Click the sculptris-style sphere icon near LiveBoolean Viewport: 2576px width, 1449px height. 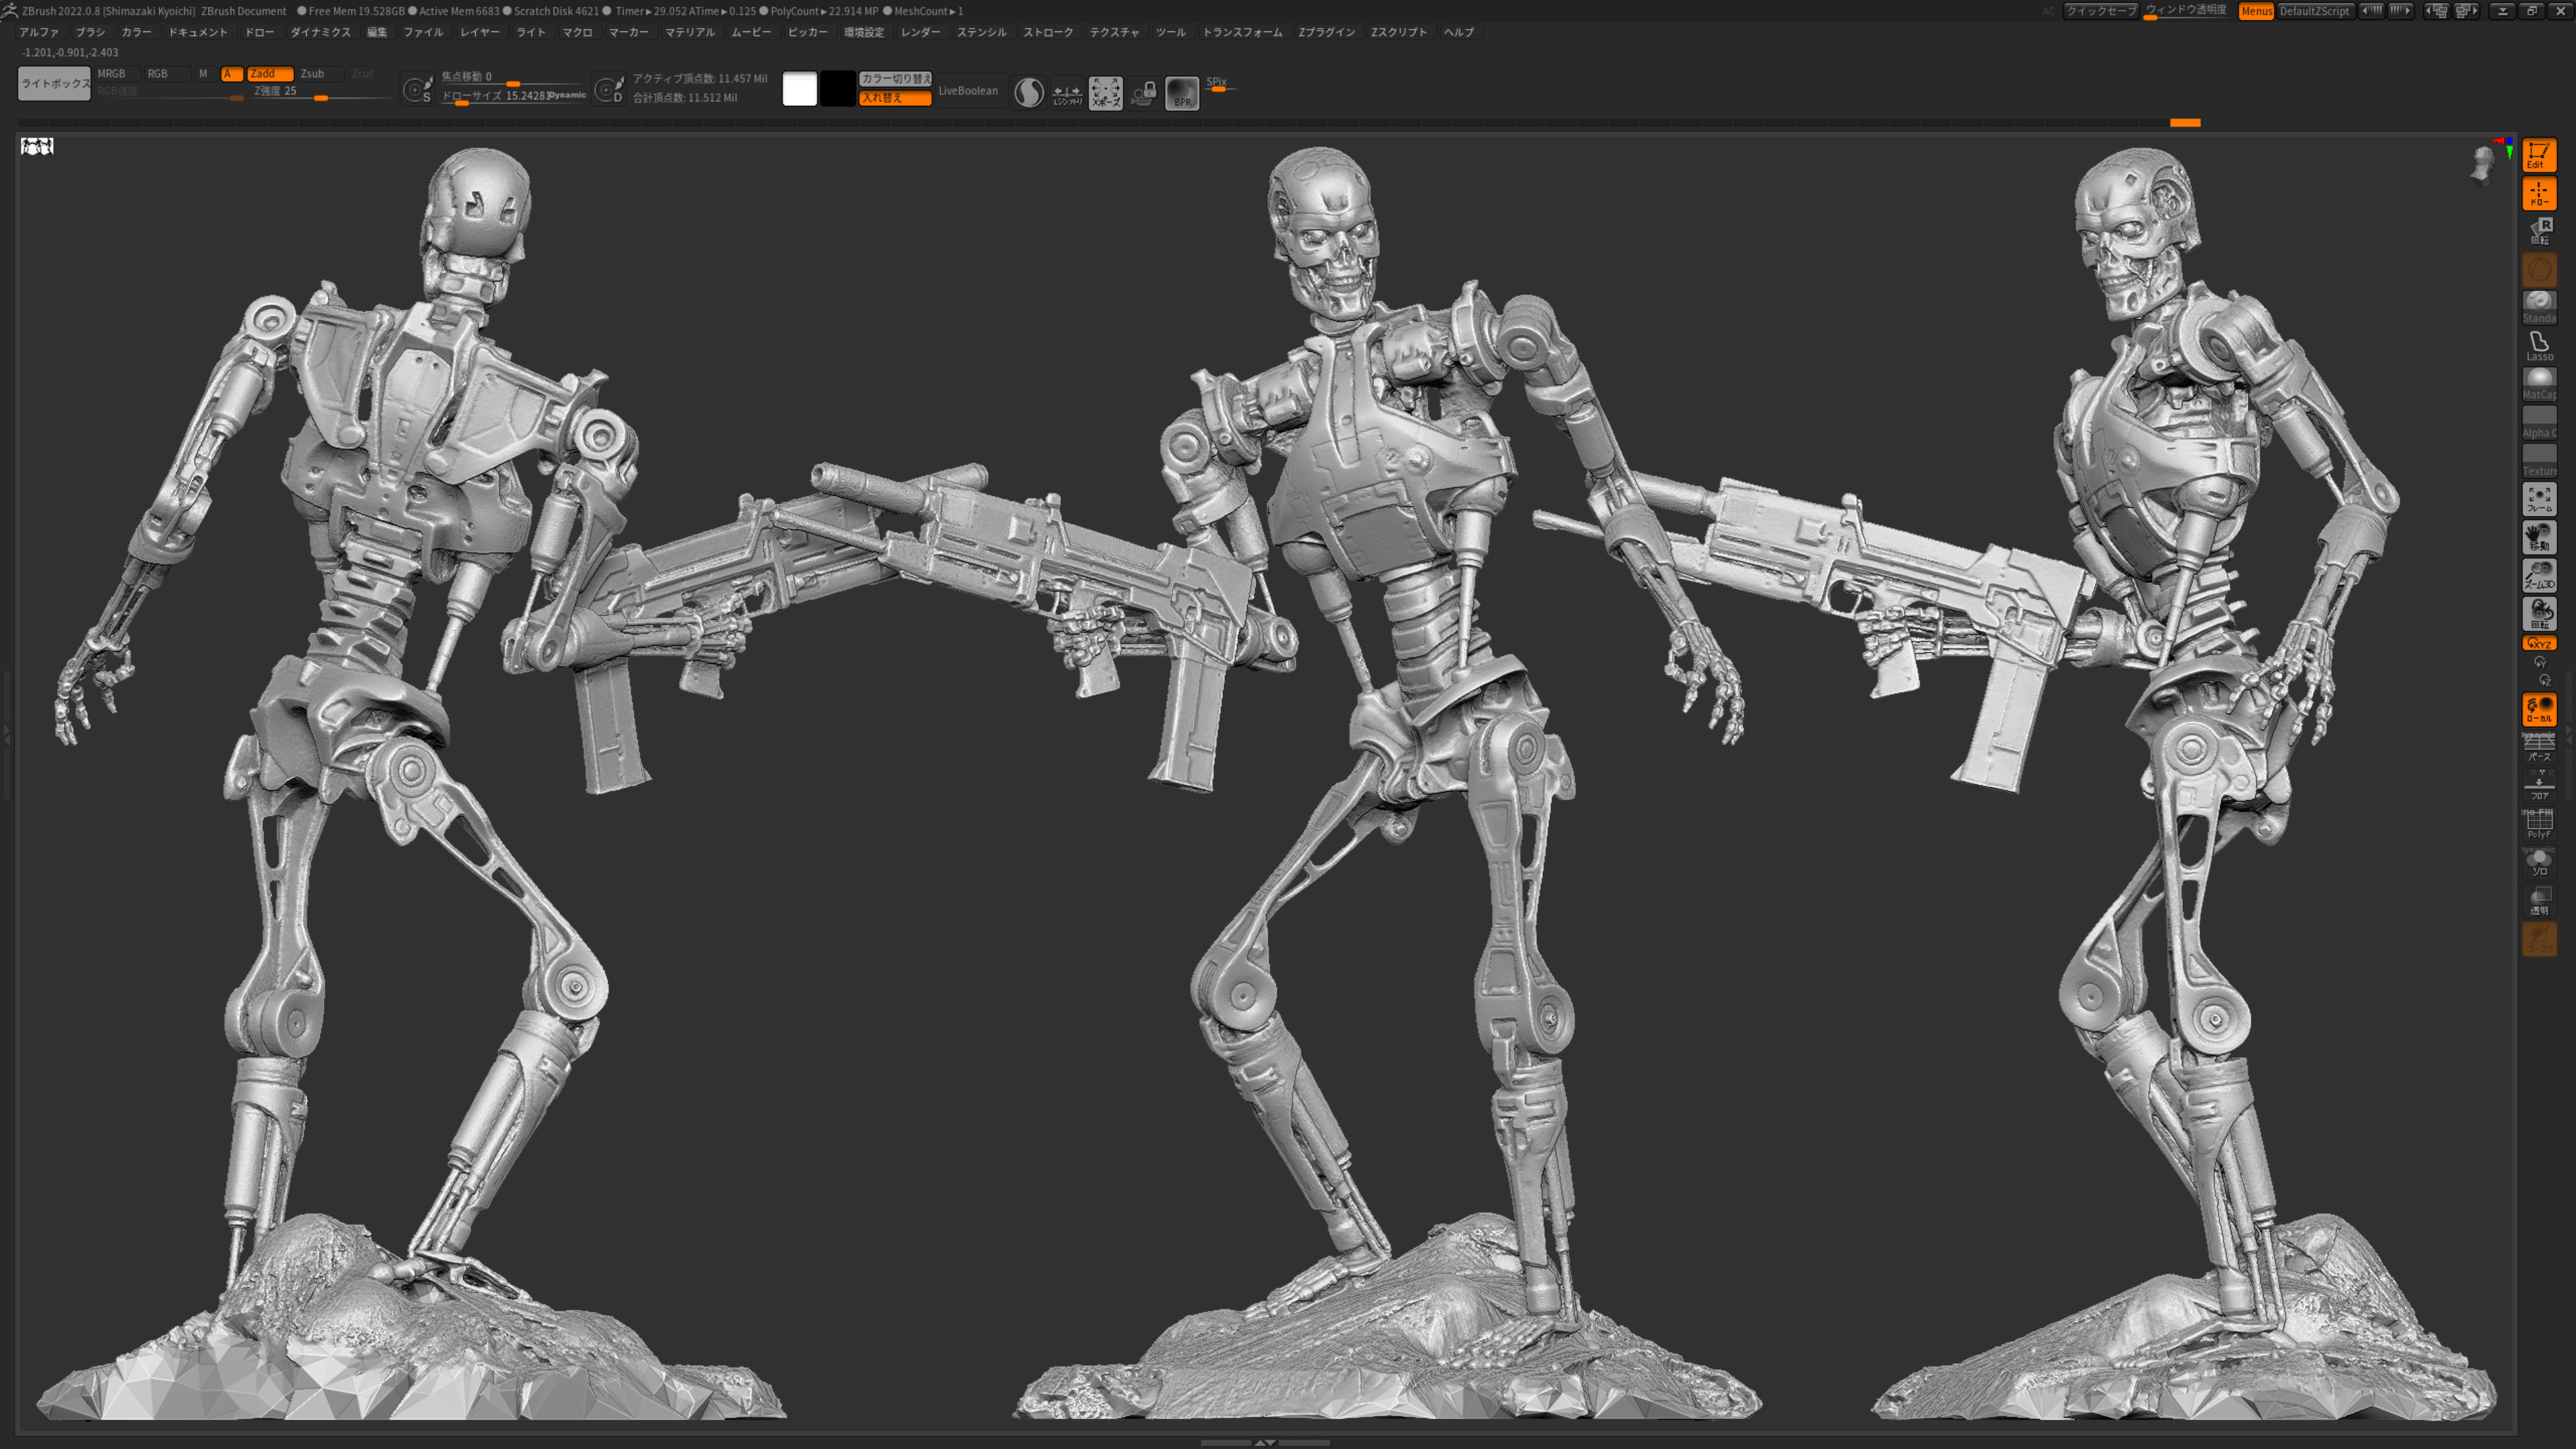click(1029, 93)
